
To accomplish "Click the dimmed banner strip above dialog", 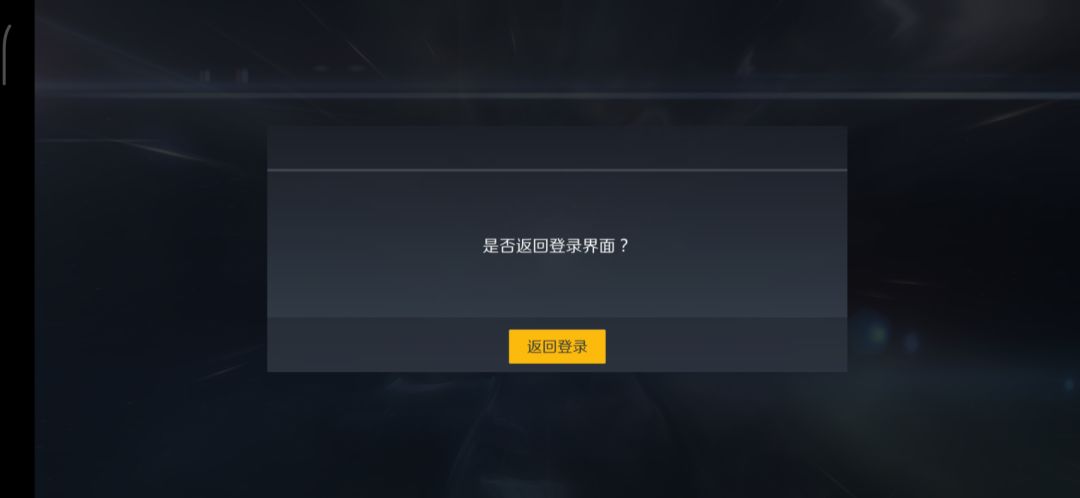I will pos(557,94).
